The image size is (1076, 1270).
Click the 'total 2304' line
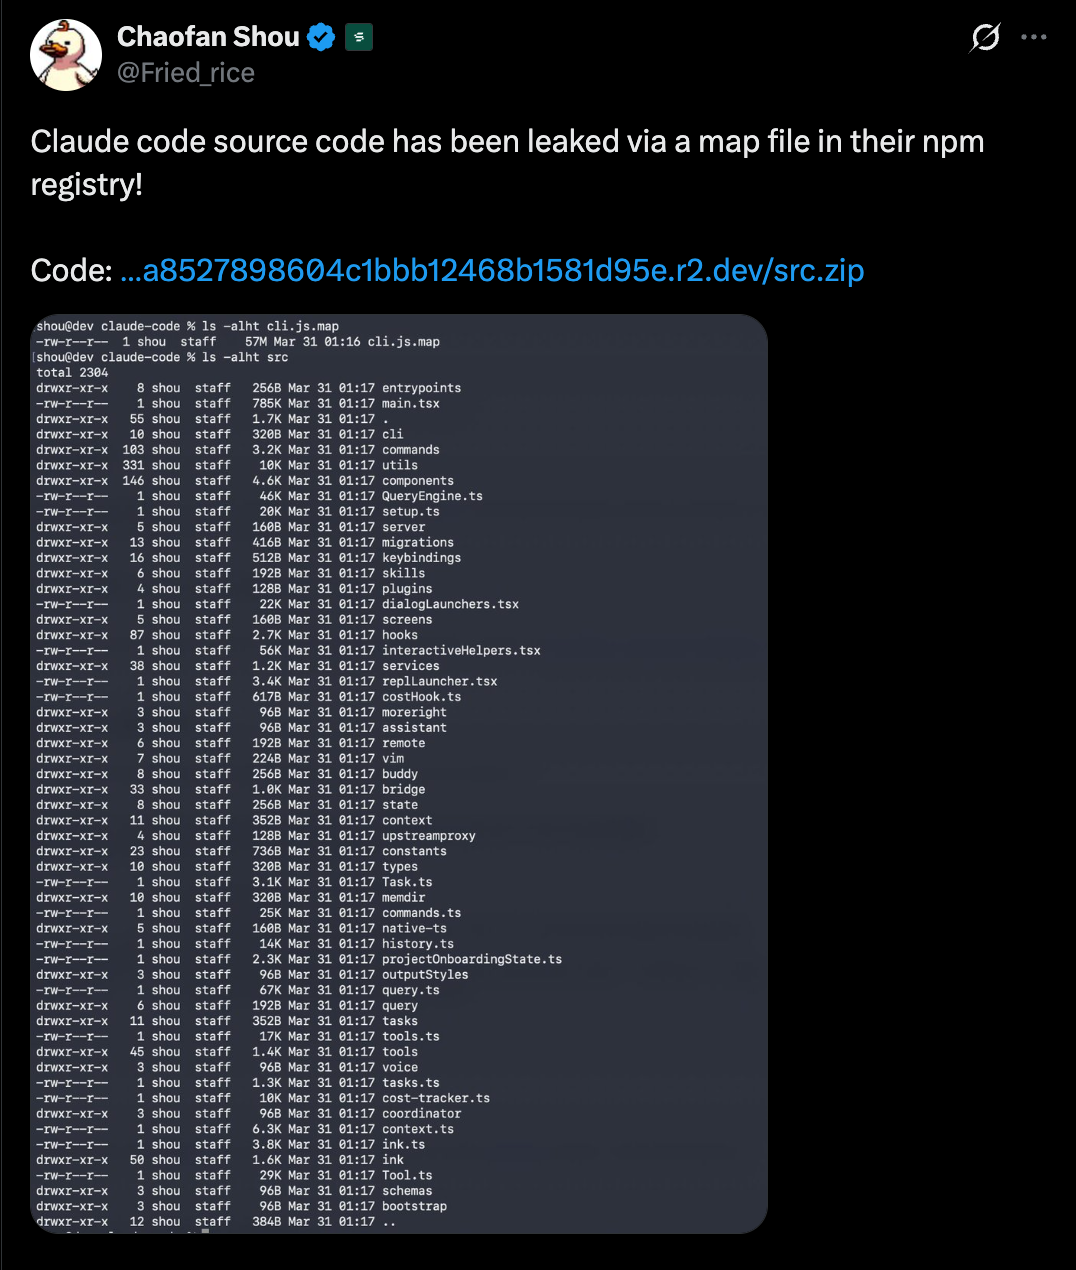pyautogui.click(x=72, y=373)
